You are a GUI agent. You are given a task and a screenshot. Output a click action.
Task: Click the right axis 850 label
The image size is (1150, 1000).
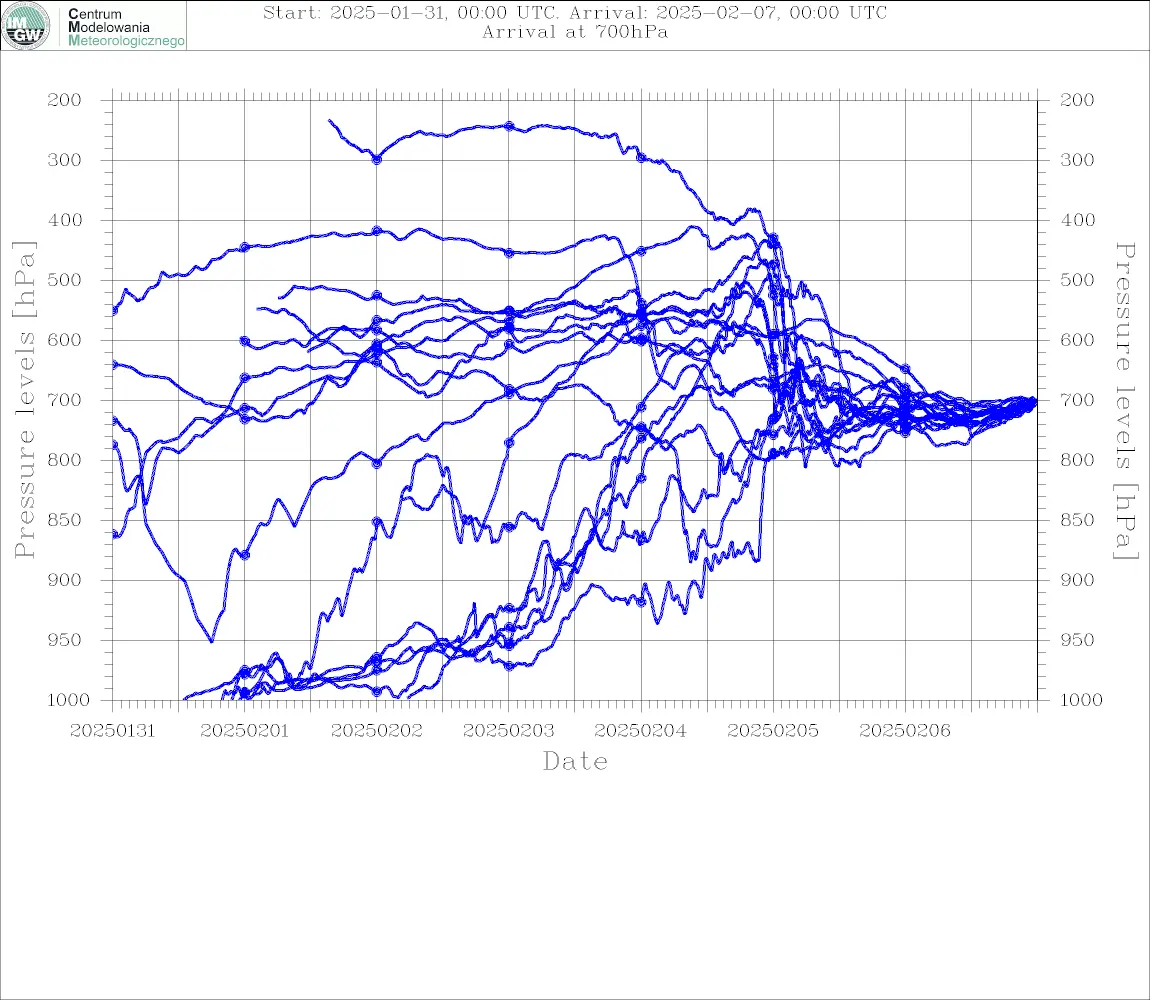click(1077, 520)
